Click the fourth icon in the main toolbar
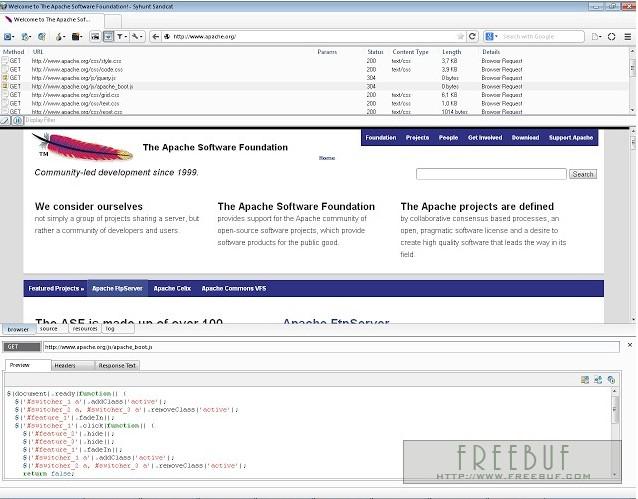 click(59, 37)
